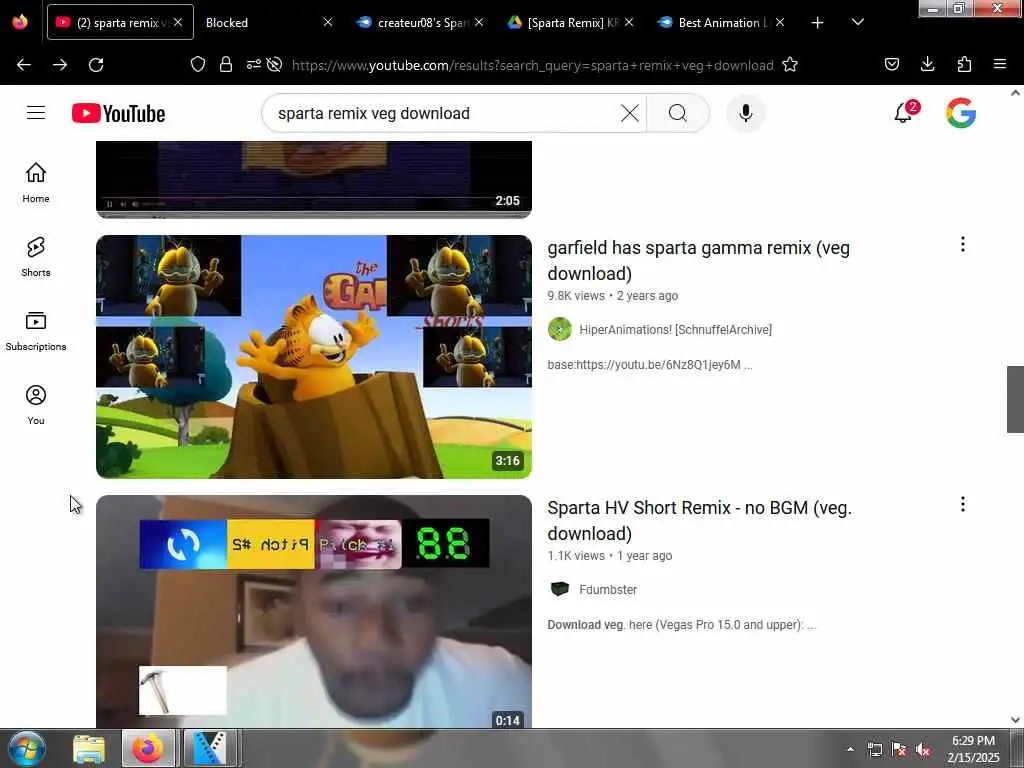Open the Save to Pocket button
Screen dimensions: 1024x768
tap(892, 64)
